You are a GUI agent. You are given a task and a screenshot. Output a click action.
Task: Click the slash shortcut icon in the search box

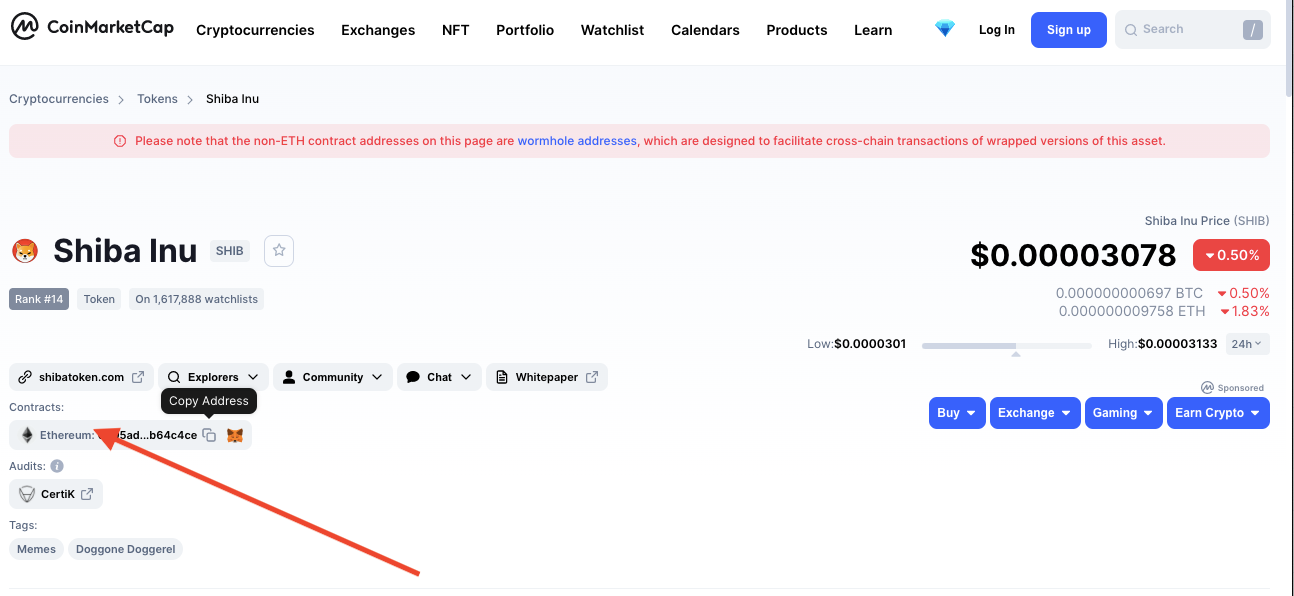[1252, 30]
